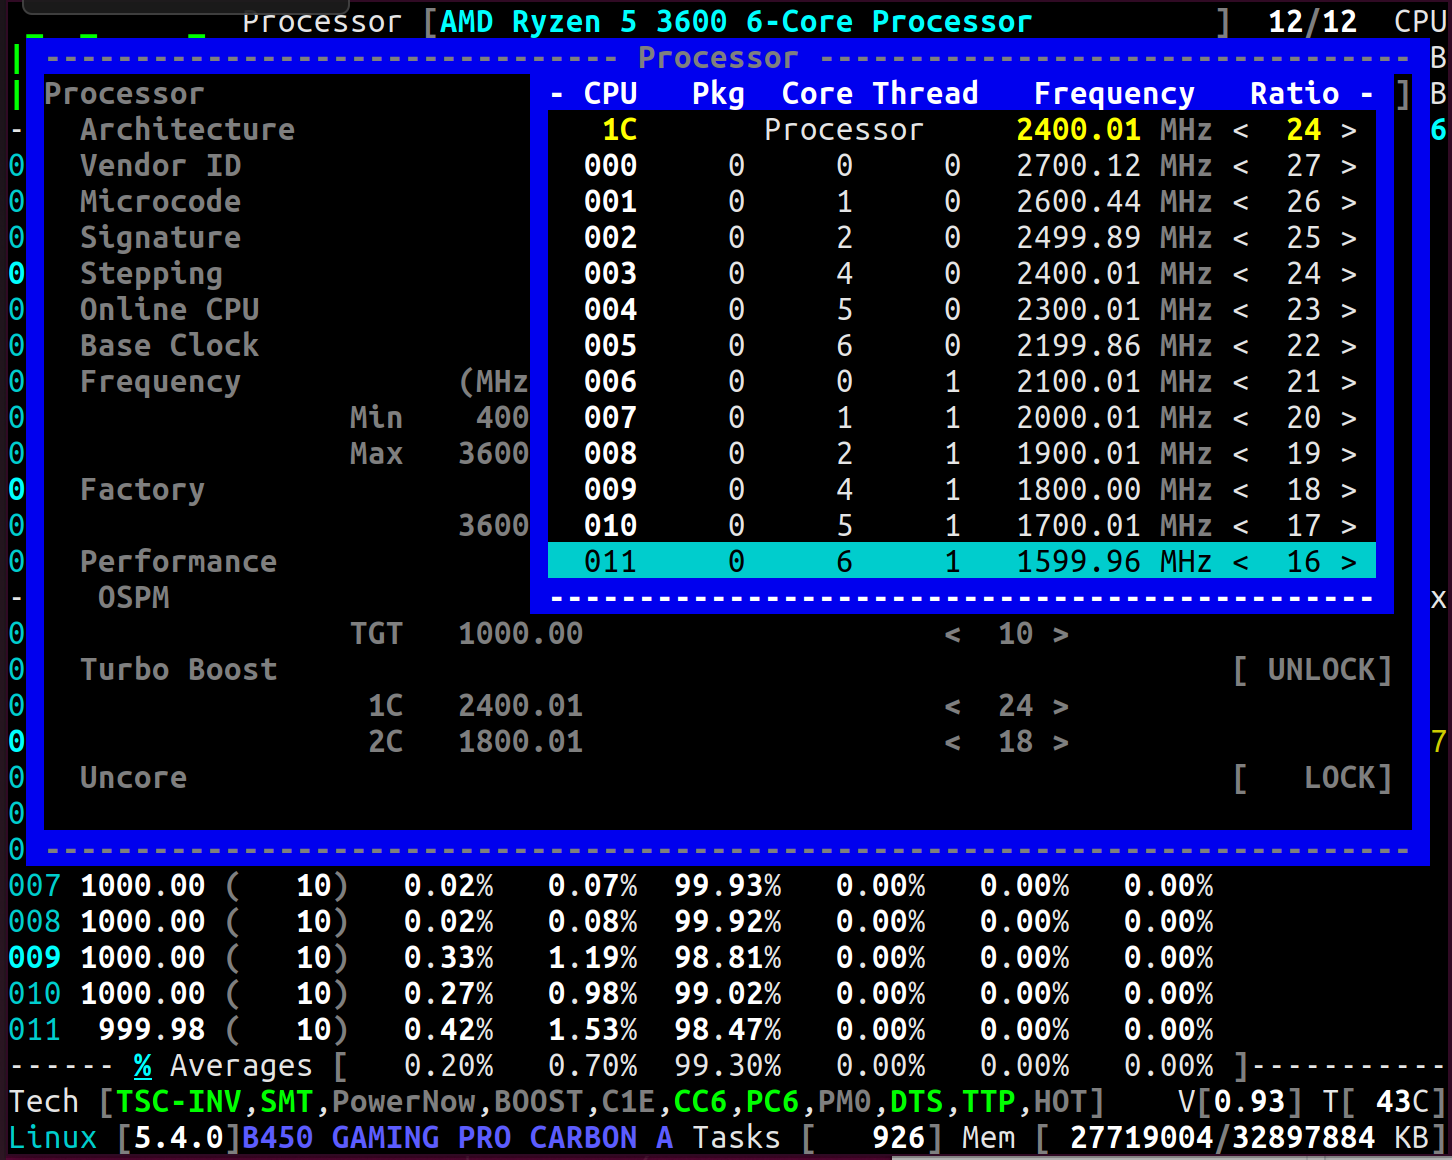Click the AMD Ryzen 5 3600 title
The image size is (1452, 1160).
pyautogui.click(x=736, y=21)
